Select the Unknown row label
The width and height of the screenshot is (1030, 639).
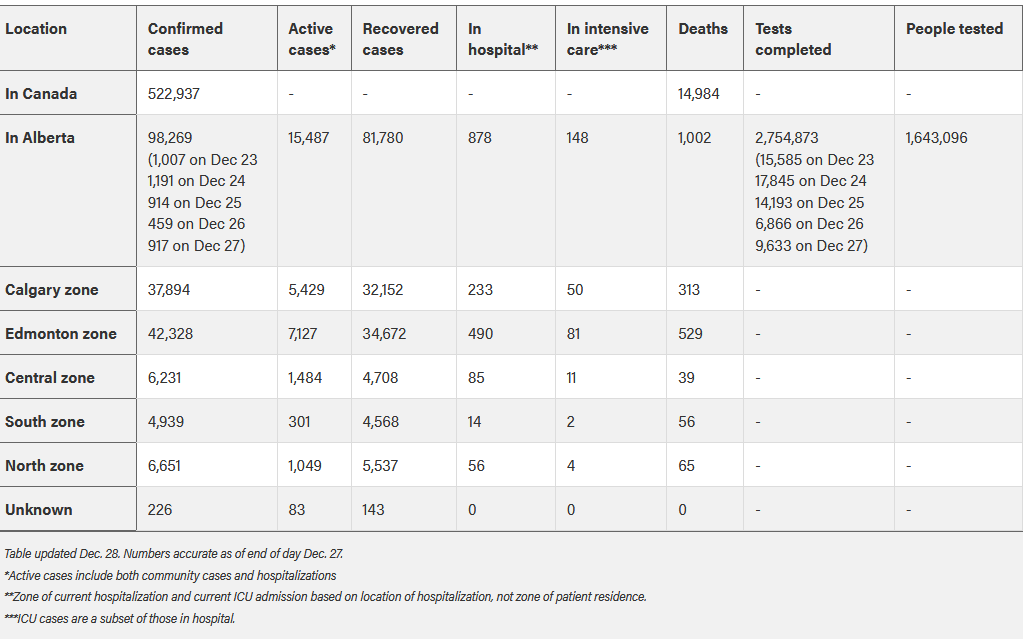38,510
